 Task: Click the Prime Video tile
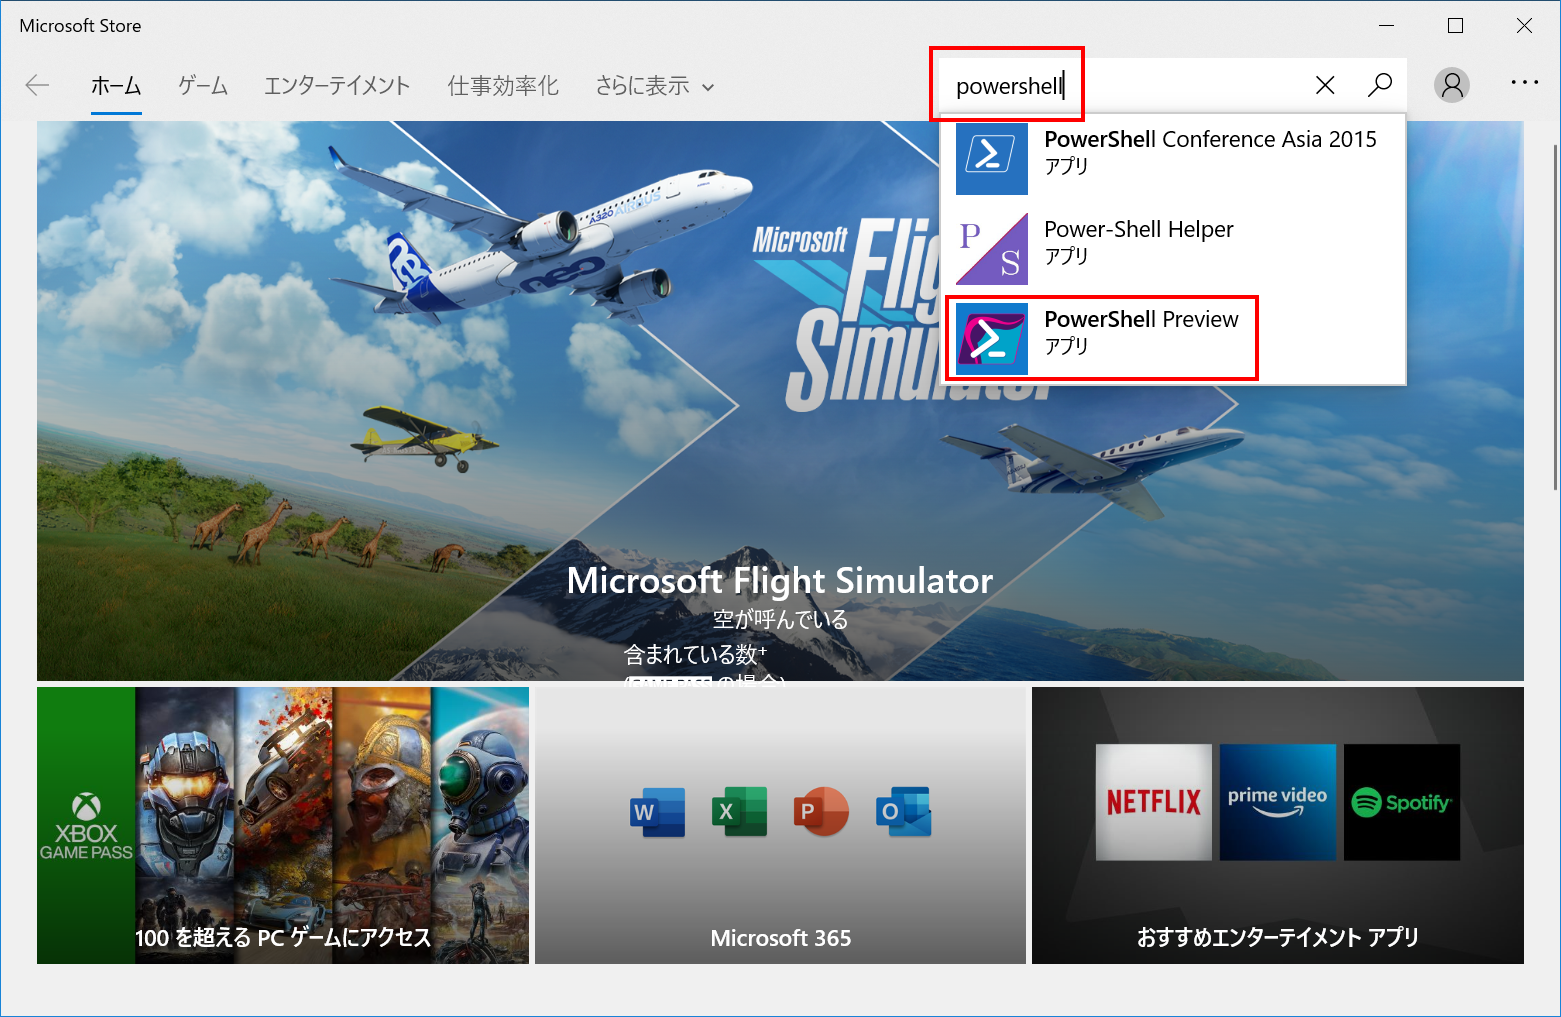click(1277, 801)
